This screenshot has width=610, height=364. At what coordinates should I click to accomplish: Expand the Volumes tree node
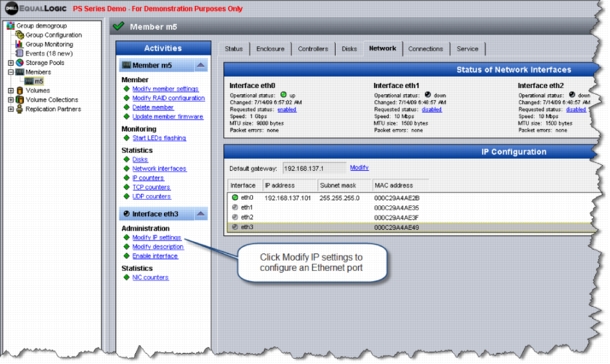[x=11, y=91]
